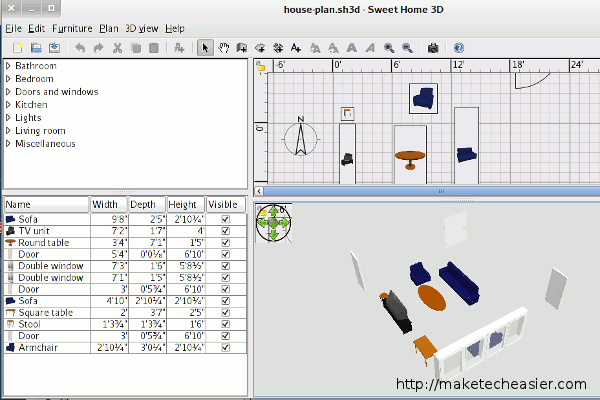
Task: Select the TV unit in the plan view
Action: 347,154
